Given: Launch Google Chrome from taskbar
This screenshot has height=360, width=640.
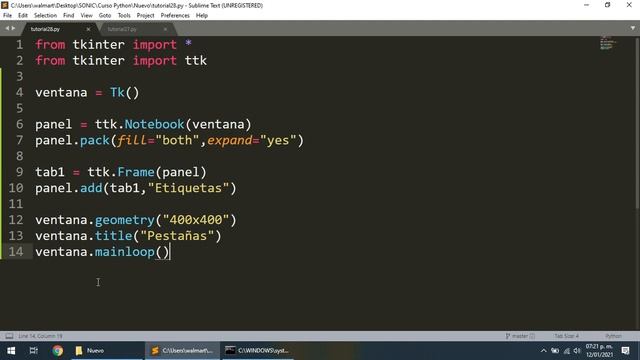Looking at the screenshot, I should click(x=58, y=351).
